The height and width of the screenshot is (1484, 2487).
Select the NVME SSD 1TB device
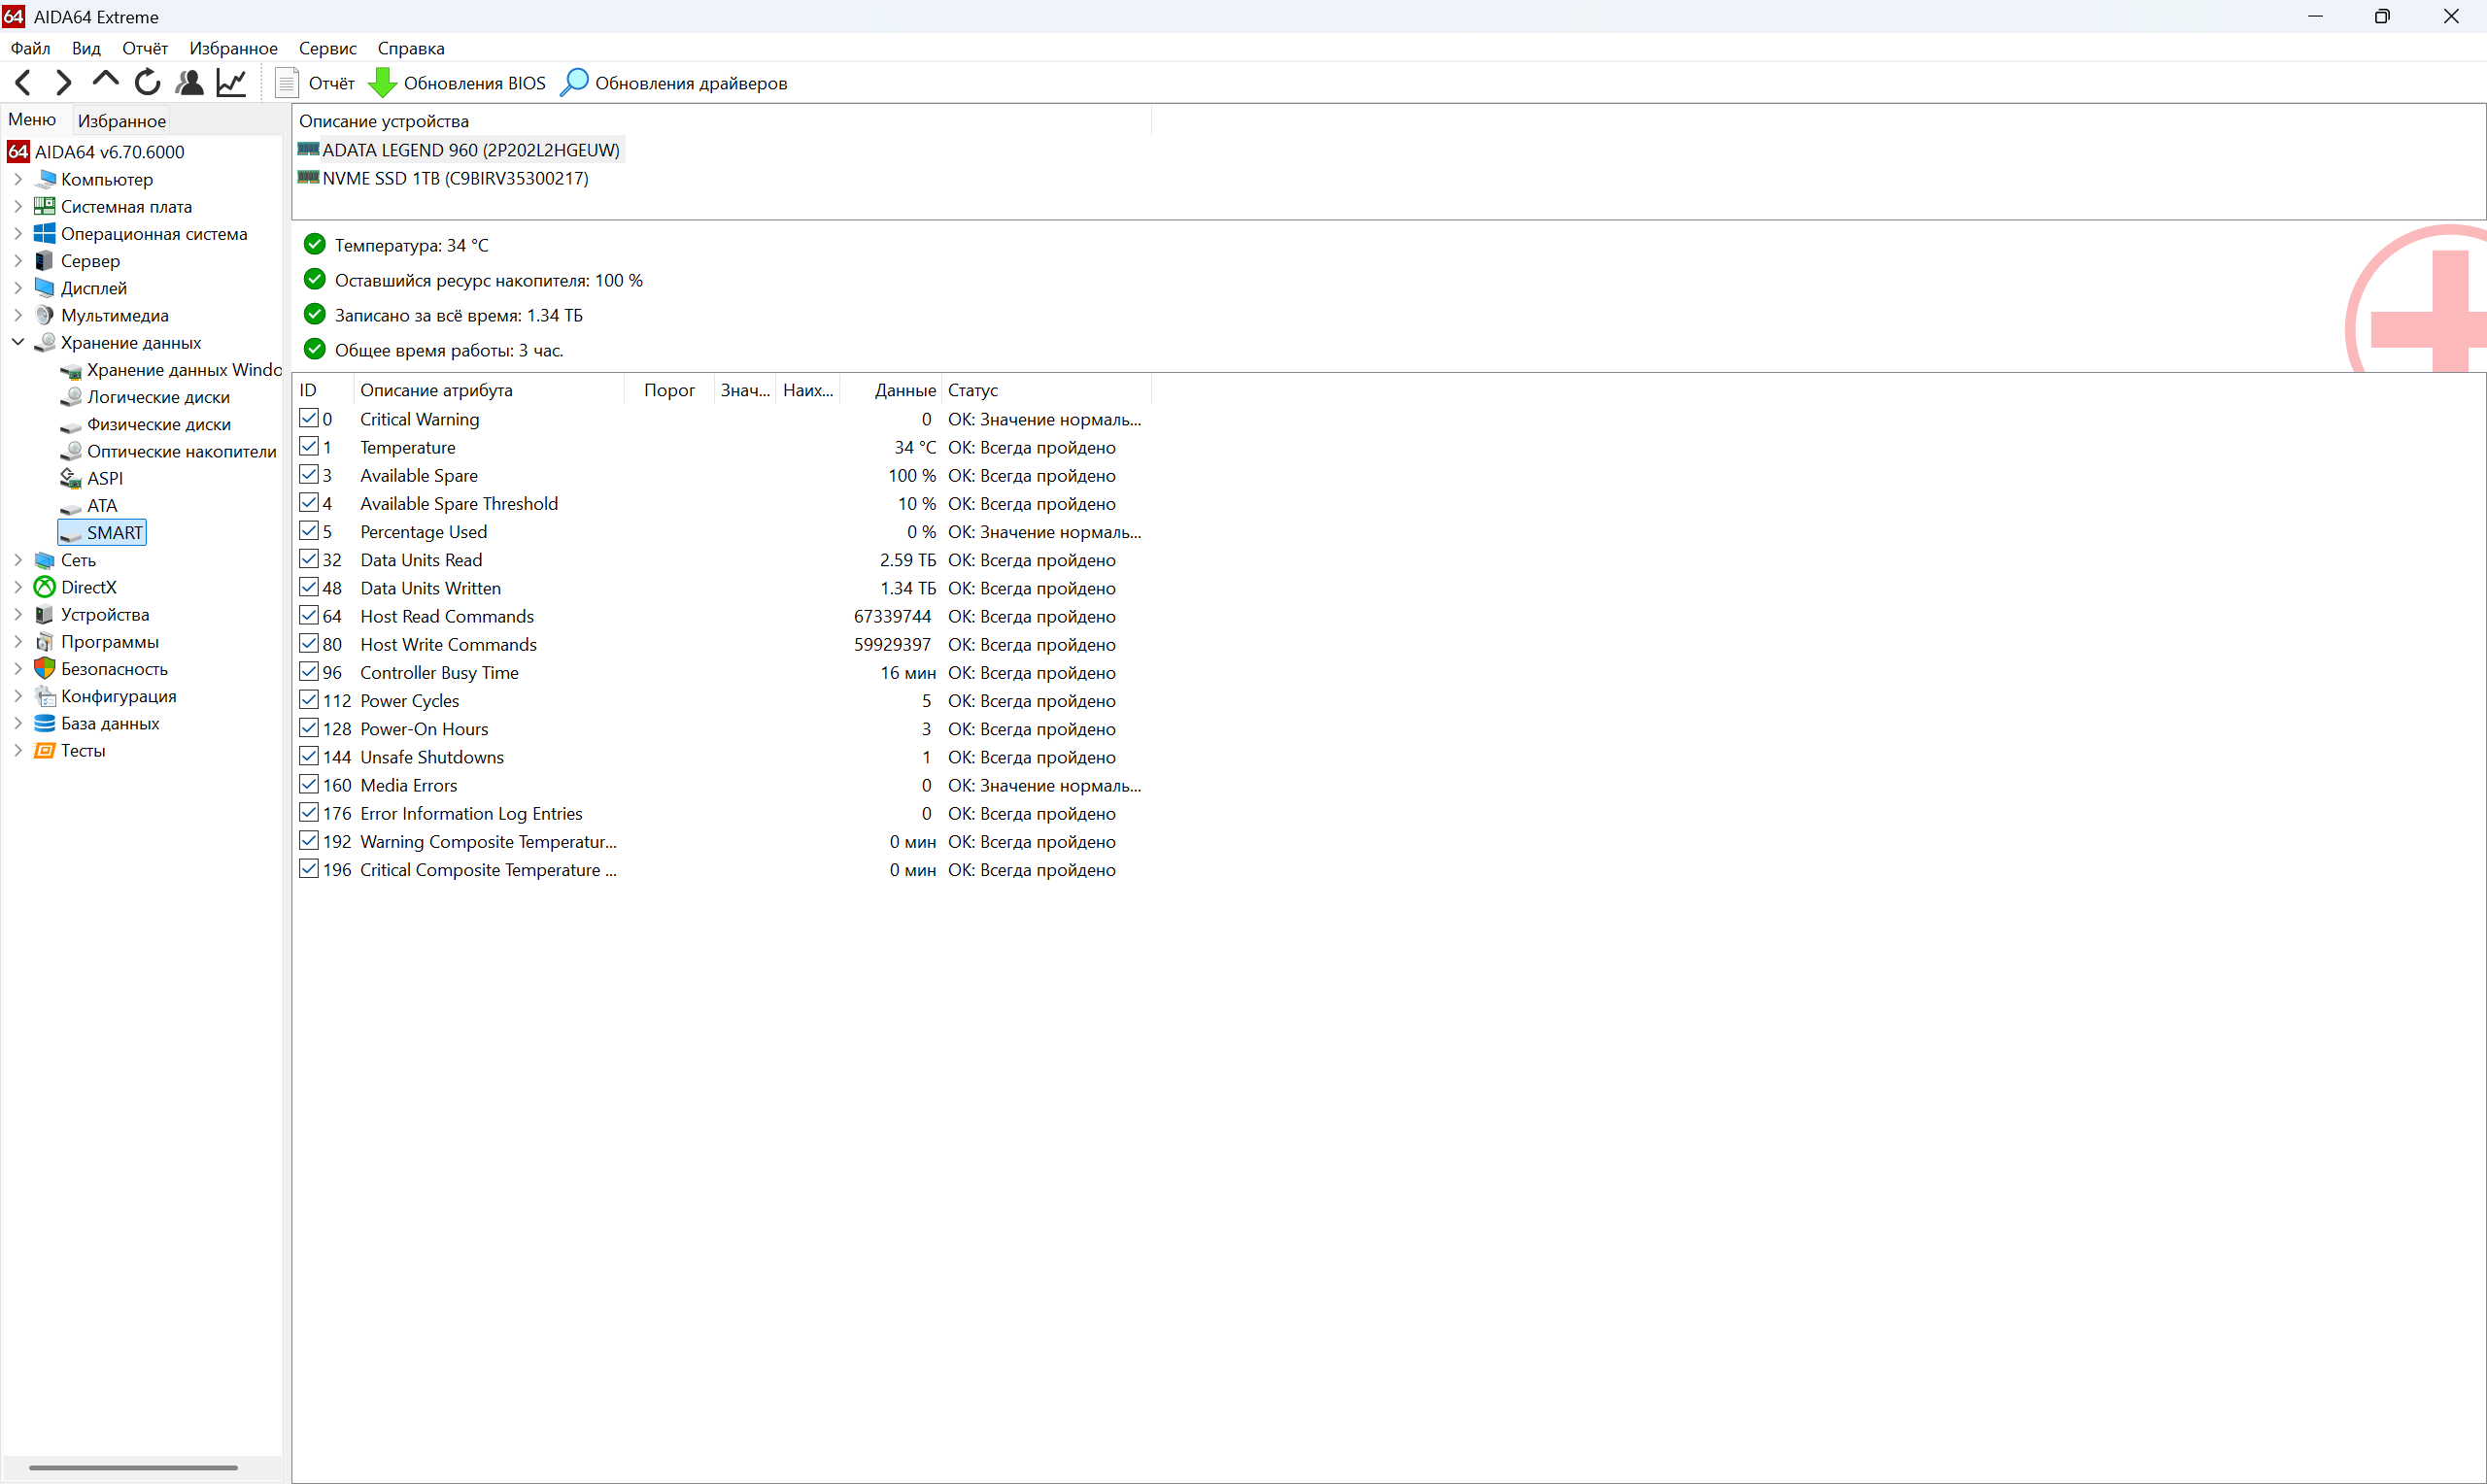point(454,178)
